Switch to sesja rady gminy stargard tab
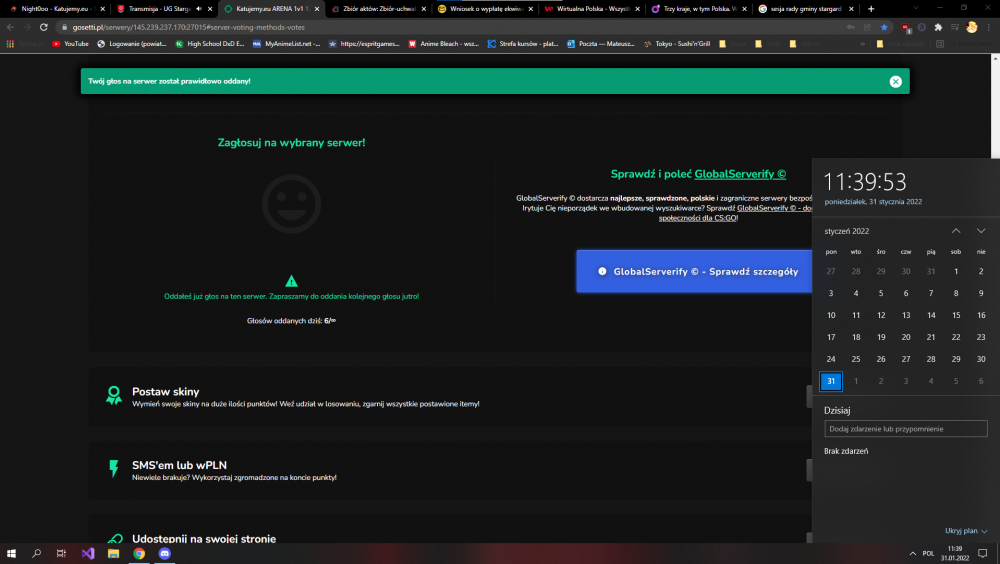The height and width of the screenshot is (564, 1000). [x=805, y=9]
